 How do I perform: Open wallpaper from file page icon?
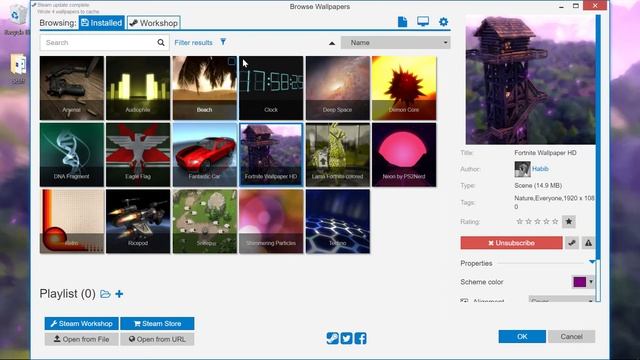[x=402, y=22]
